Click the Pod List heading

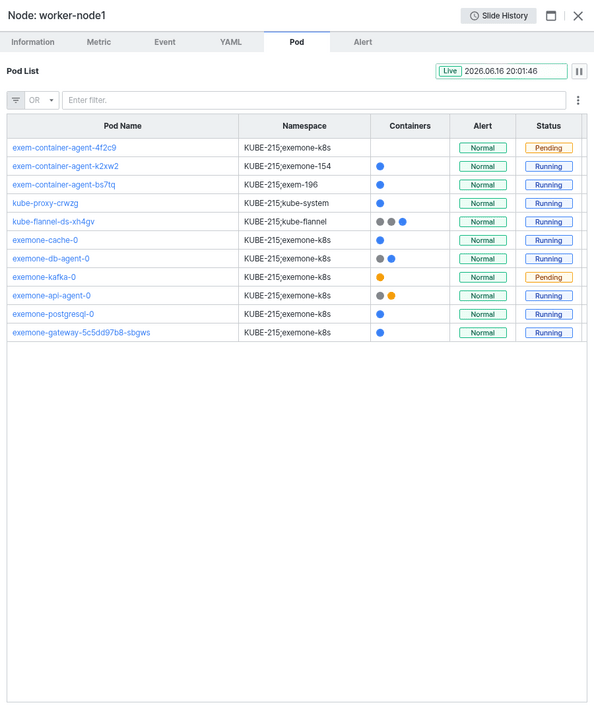click(23, 71)
